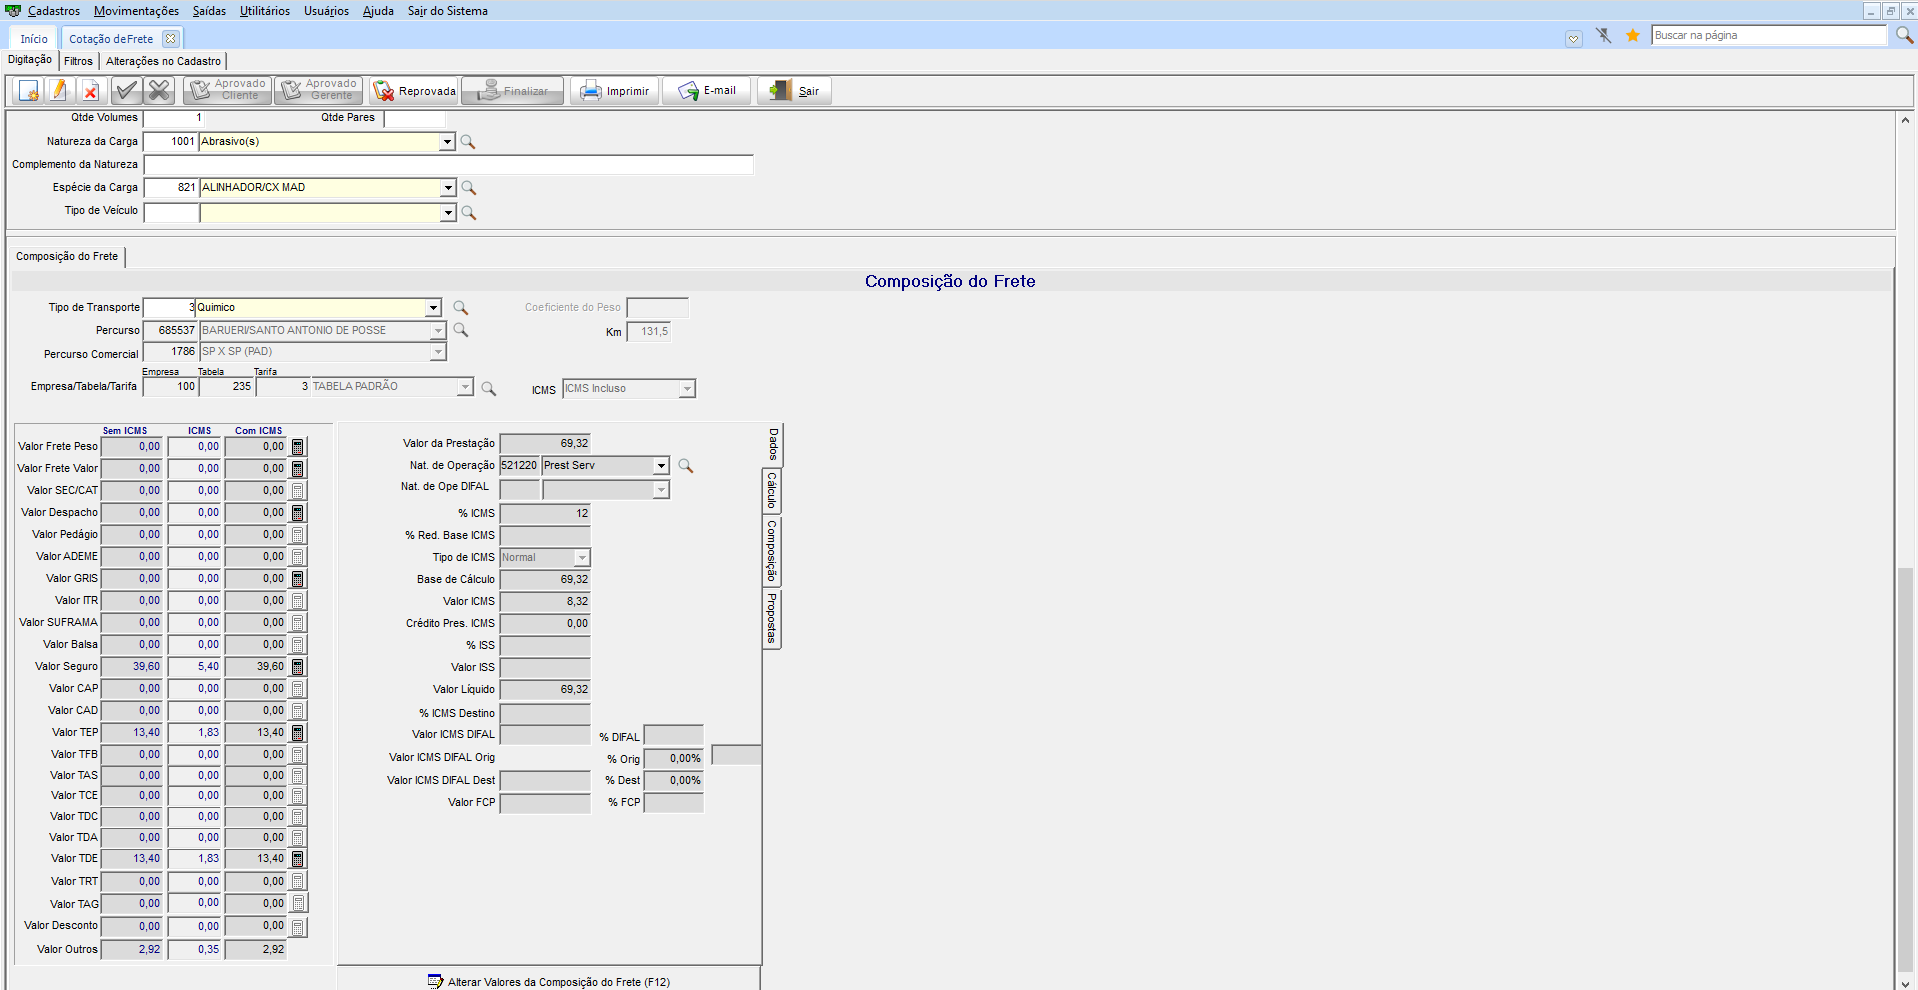Screen dimensions: 1918x990
Task: Click the search magnifier beside Tipo de Veículo
Action: pyautogui.click(x=469, y=213)
